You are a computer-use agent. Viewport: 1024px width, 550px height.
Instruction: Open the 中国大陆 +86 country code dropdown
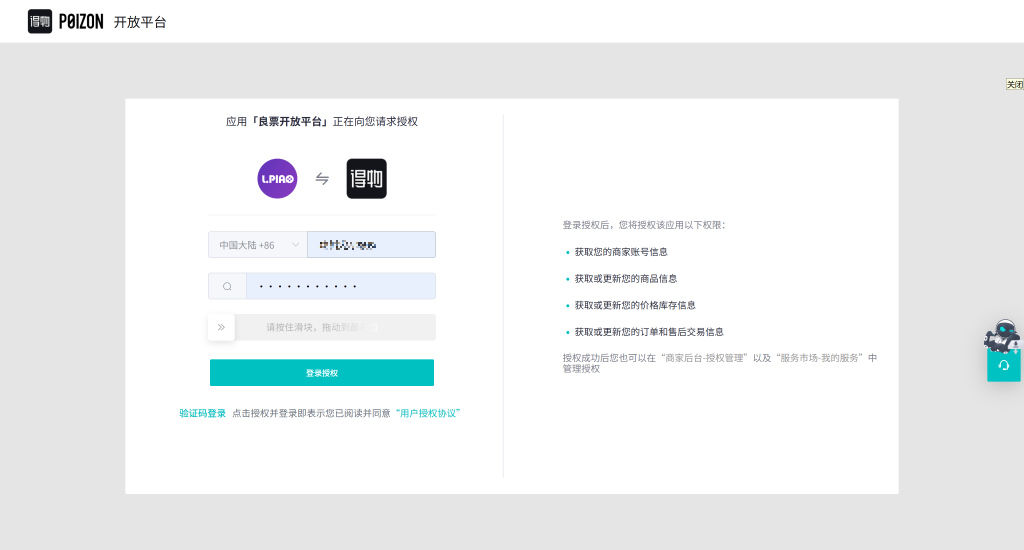258,245
